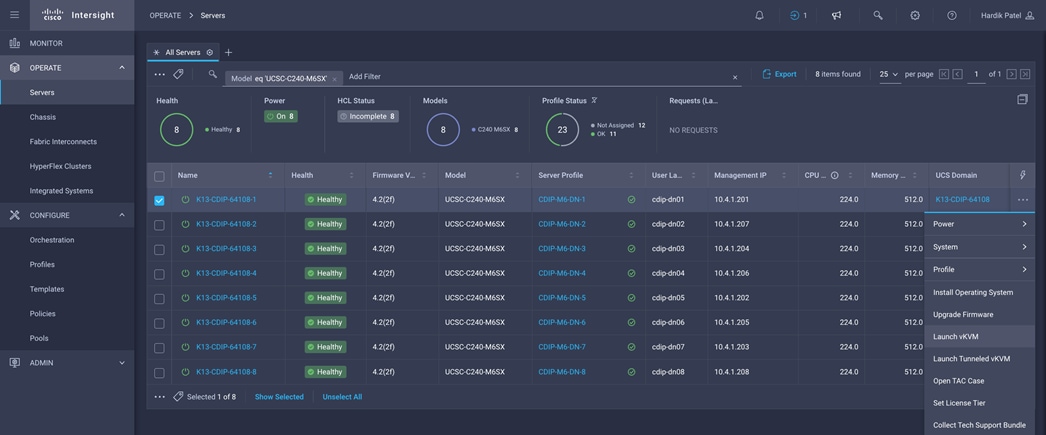
Task: Click the tag icon in table toolbar
Action: tap(178, 74)
